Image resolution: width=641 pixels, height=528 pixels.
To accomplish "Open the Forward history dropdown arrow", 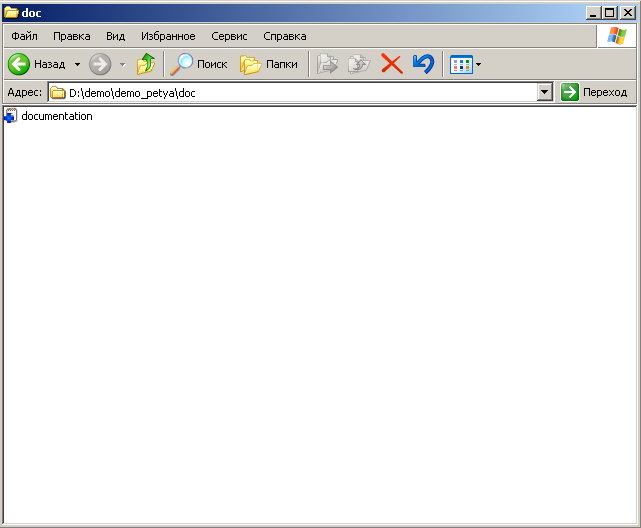I will (123, 64).
